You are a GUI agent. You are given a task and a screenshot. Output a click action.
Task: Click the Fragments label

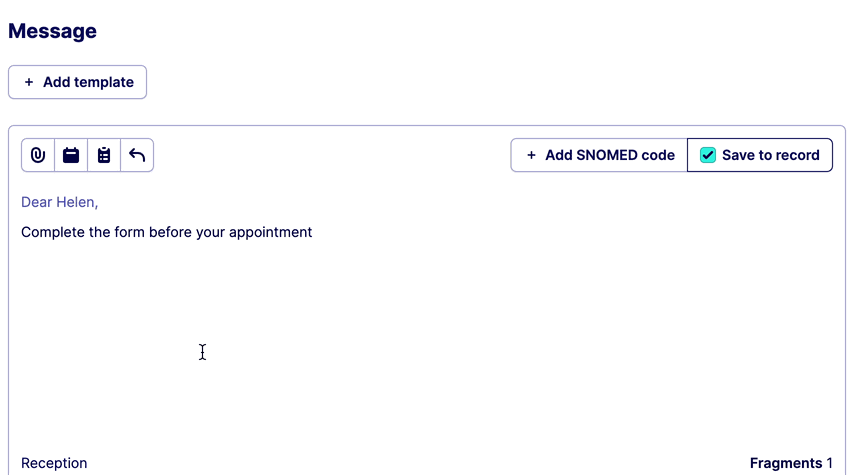pyautogui.click(x=785, y=463)
